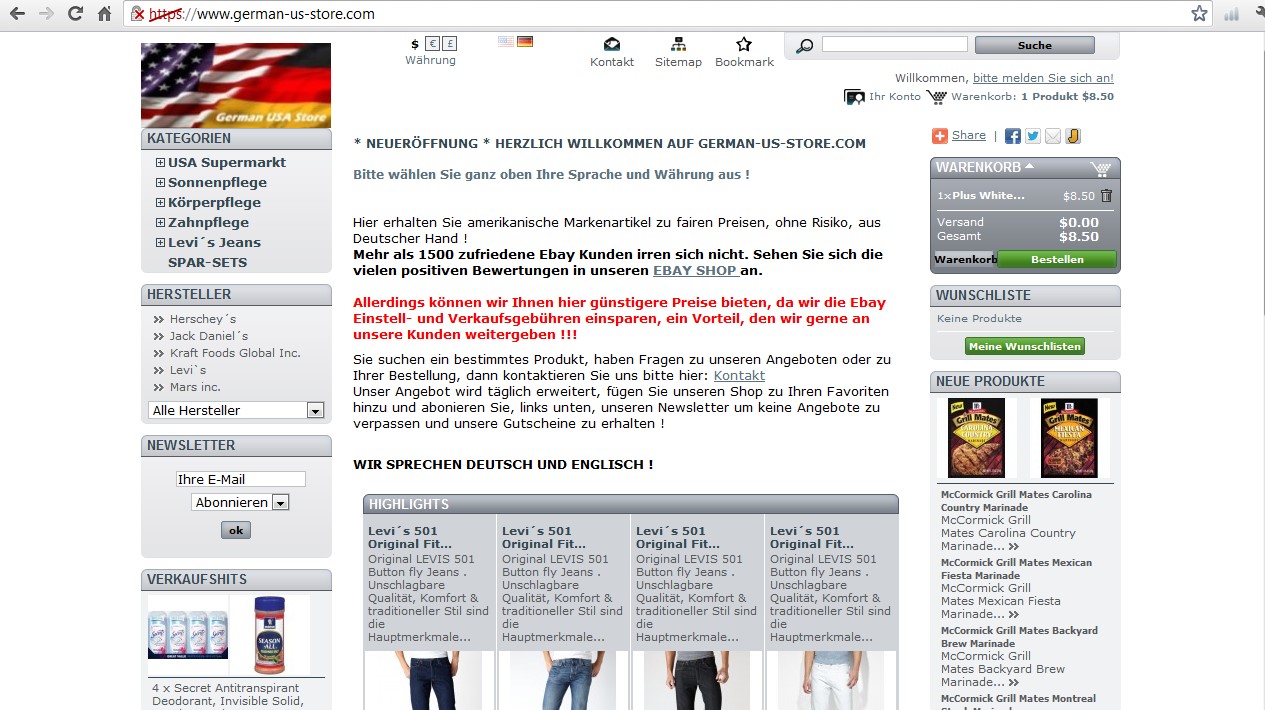Click the Meine Wunschlisten button
Screen dimensions: 1265x710
[x=1025, y=346]
